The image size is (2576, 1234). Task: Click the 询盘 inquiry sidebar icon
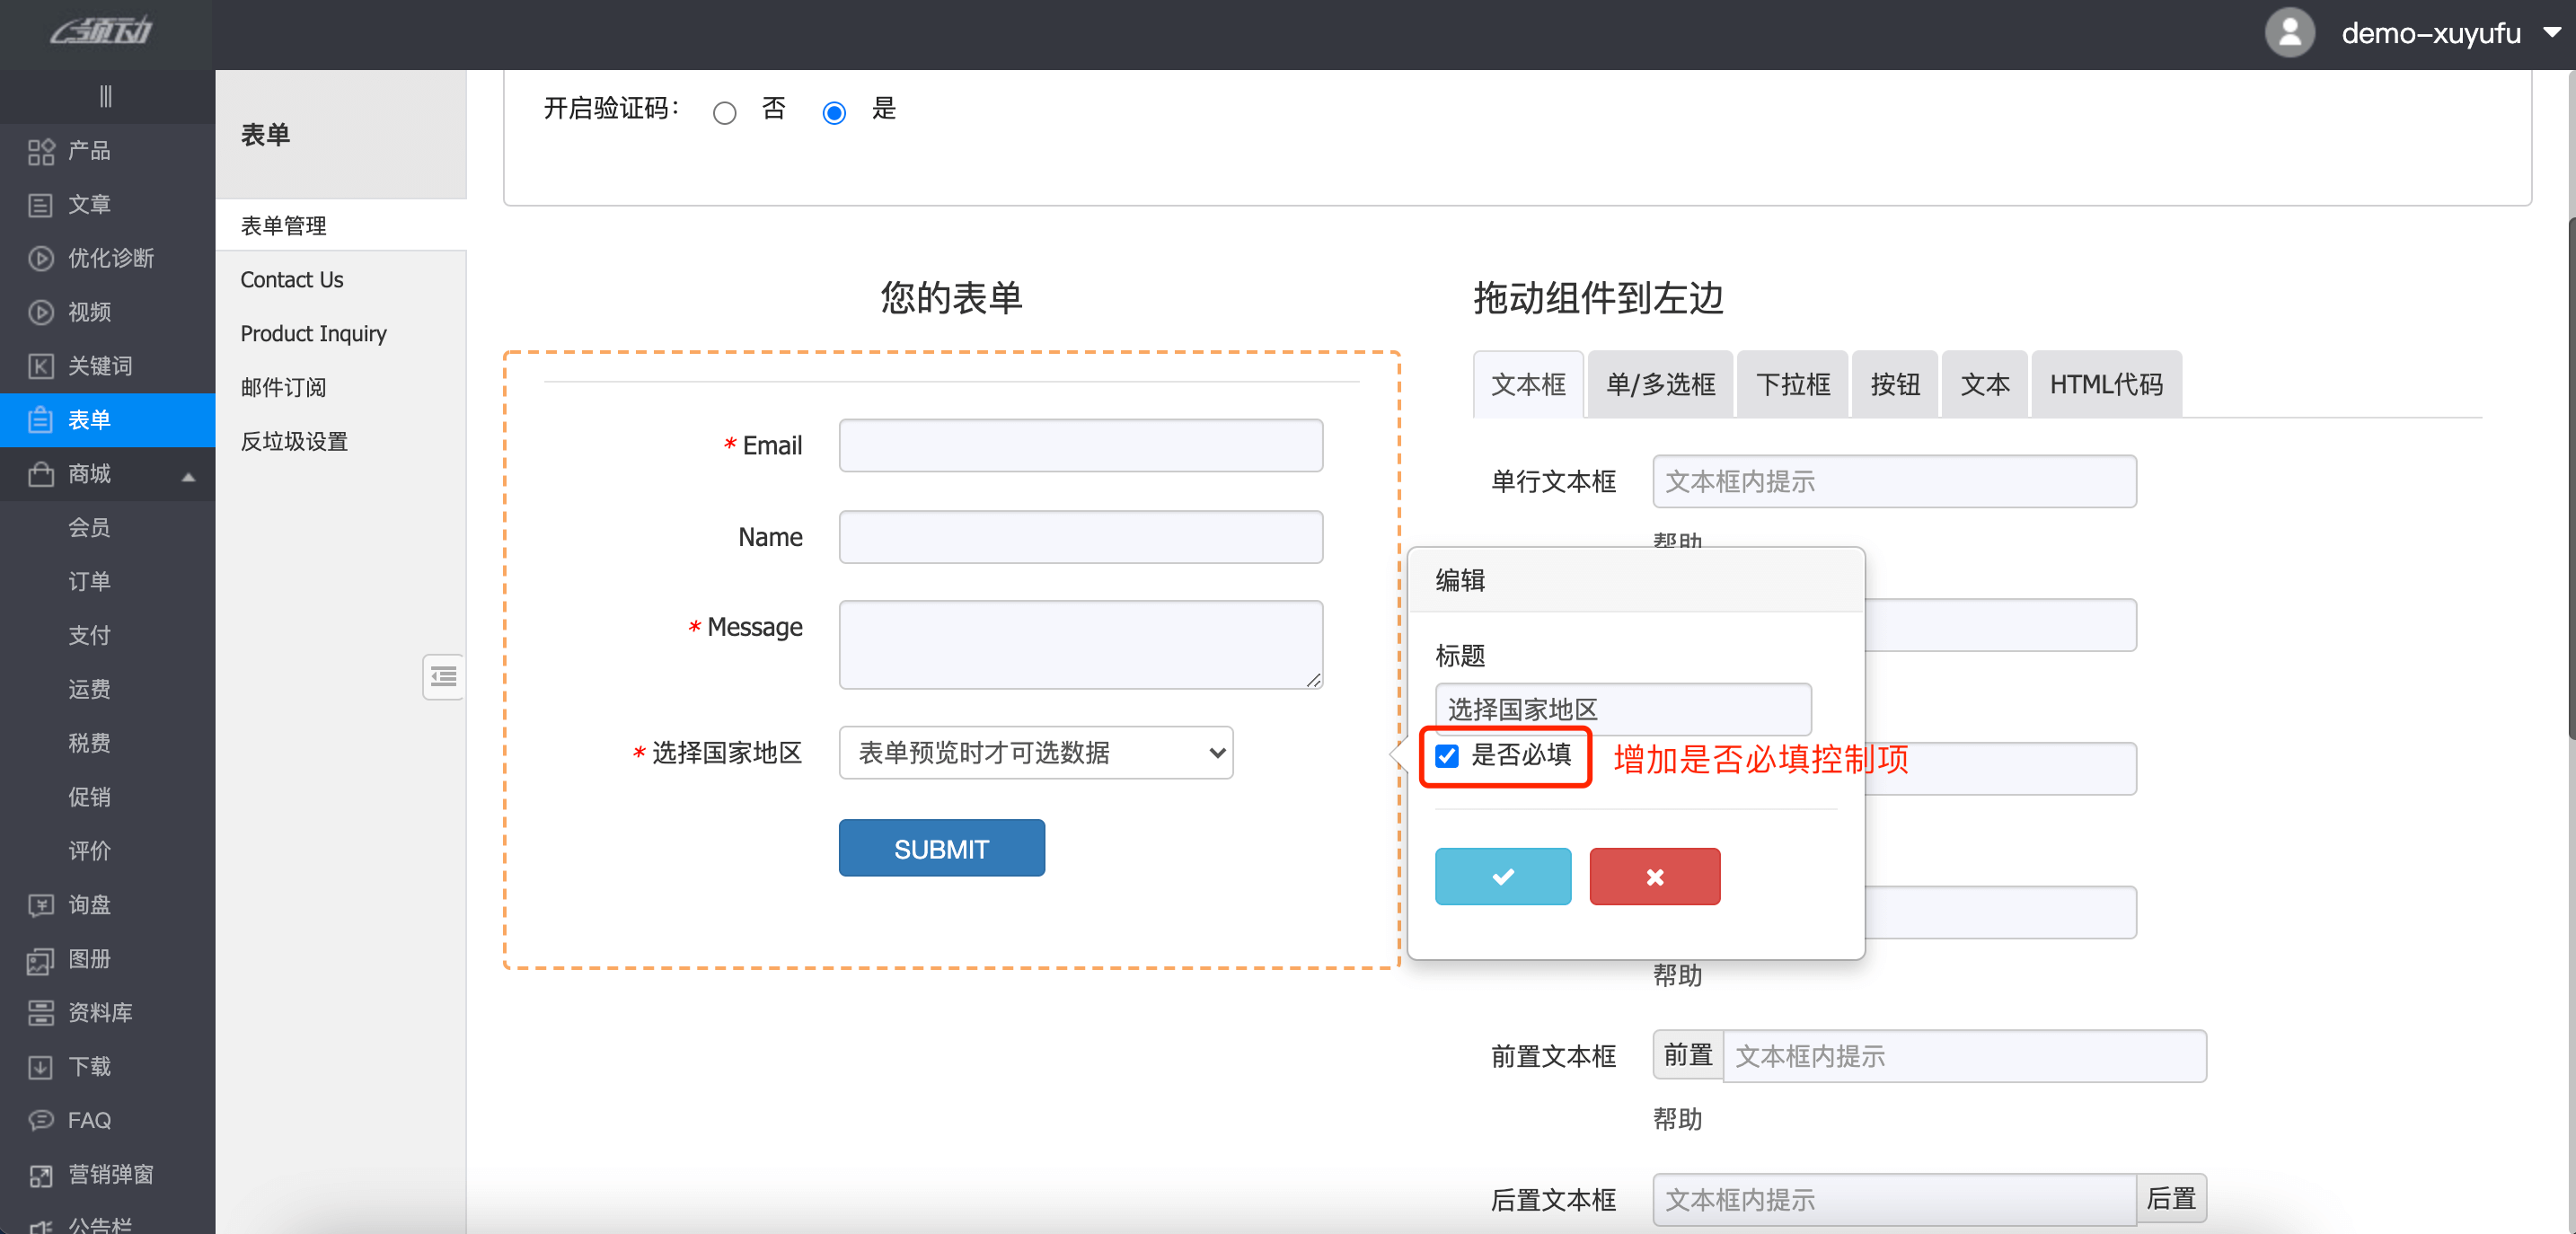[x=41, y=905]
